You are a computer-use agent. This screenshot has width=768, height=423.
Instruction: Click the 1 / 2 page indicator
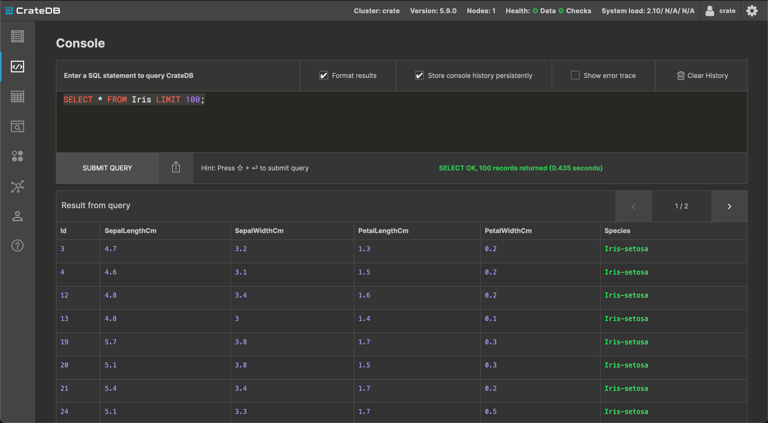[681, 206]
